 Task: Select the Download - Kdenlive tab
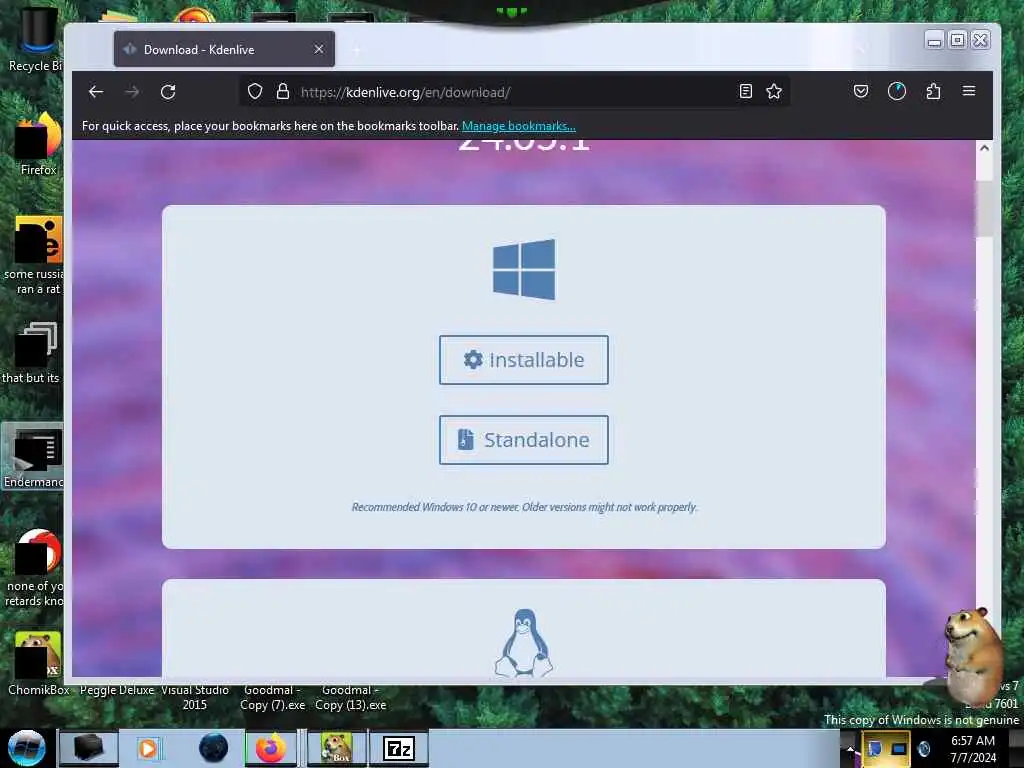[x=224, y=49]
